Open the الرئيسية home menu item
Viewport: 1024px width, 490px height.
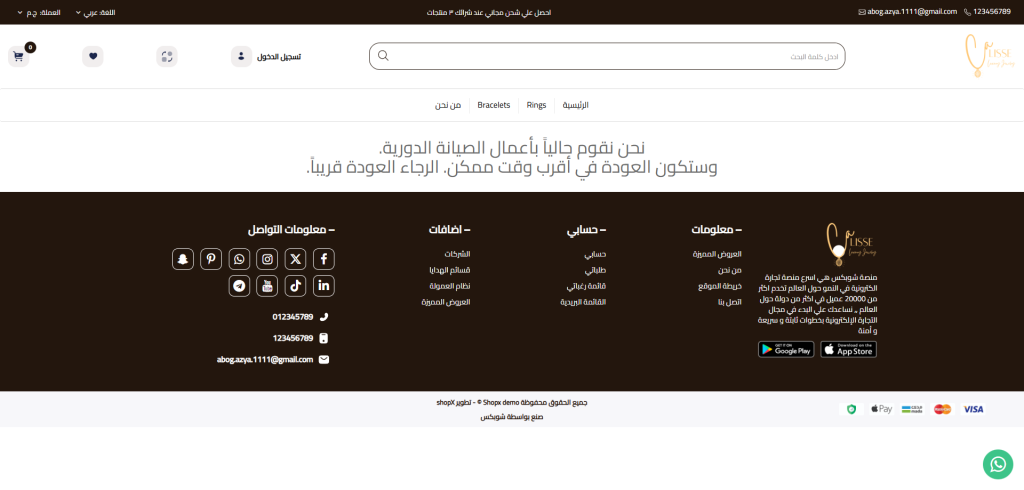point(575,104)
